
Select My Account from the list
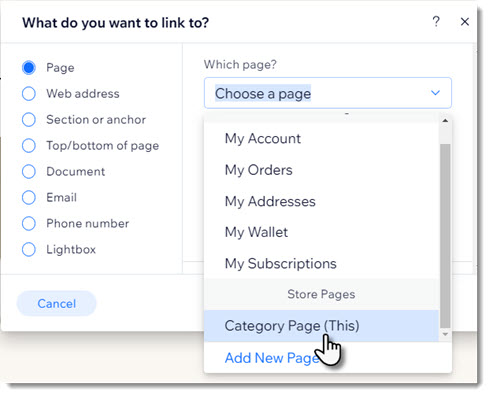point(321,139)
